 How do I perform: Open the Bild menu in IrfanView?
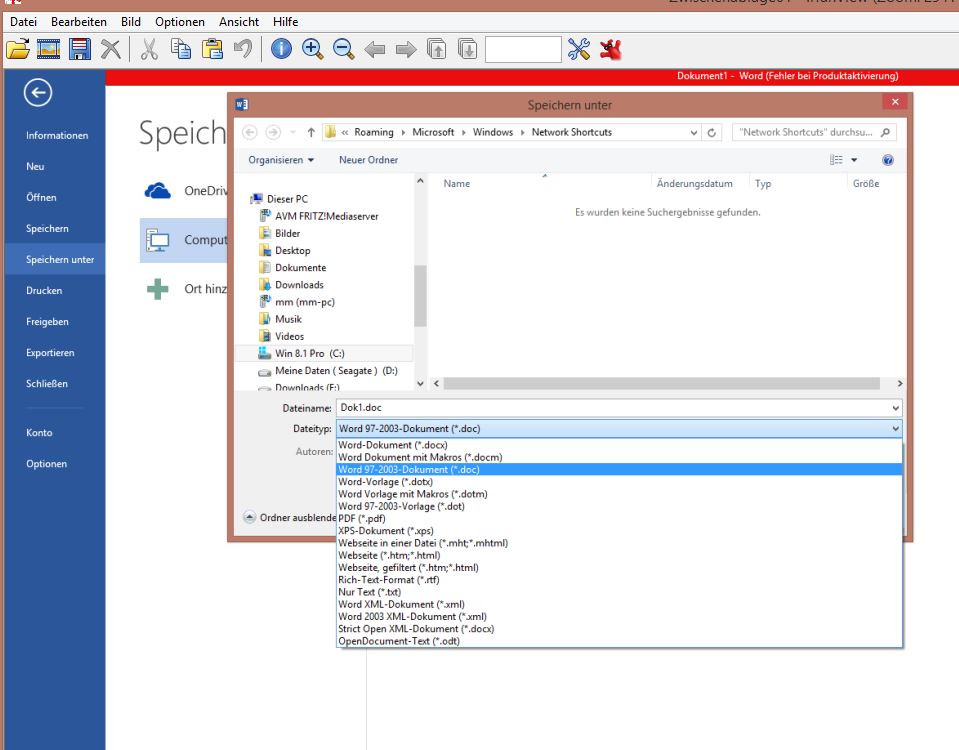pyautogui.click(x=131, y=21)
